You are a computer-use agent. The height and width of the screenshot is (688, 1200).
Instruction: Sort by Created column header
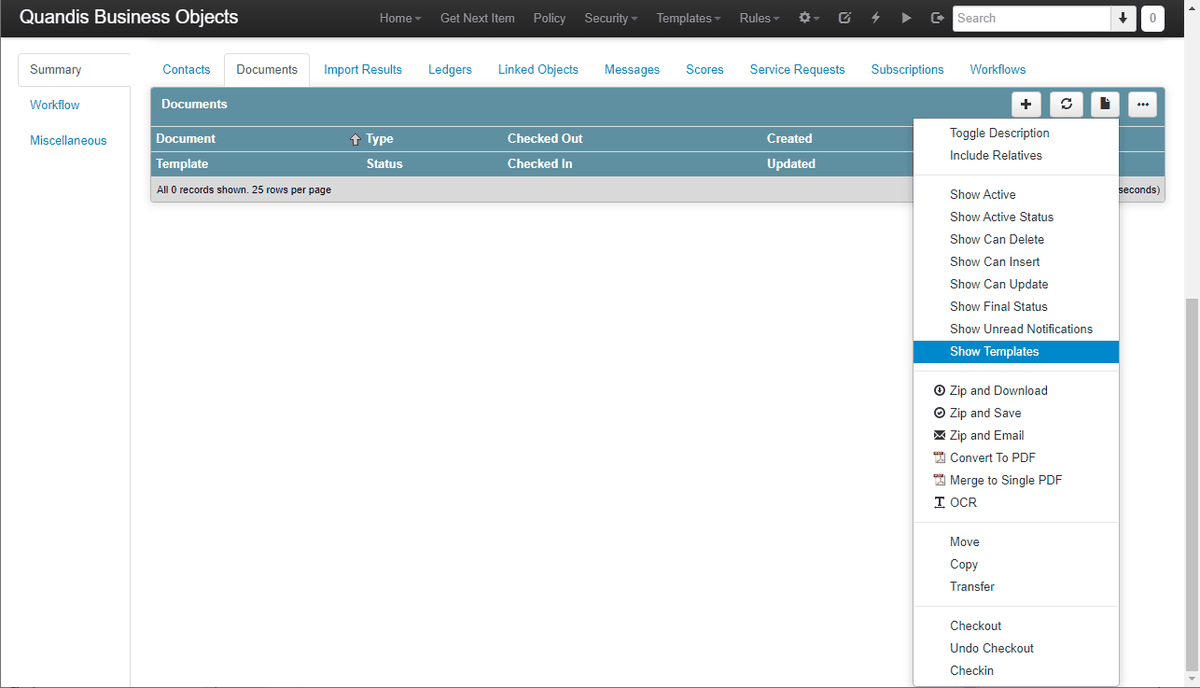pyautogui.click(x=789, y=139)
